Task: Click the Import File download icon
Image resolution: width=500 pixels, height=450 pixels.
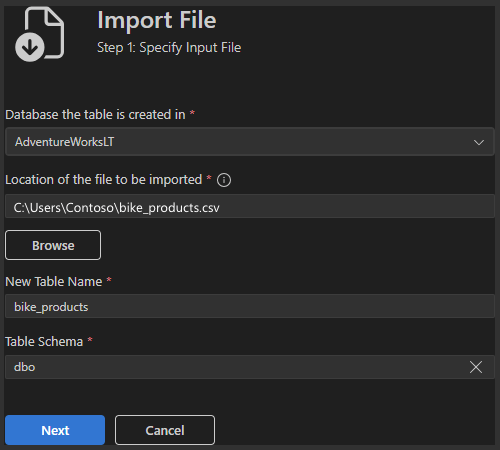Action: (40, 34)
